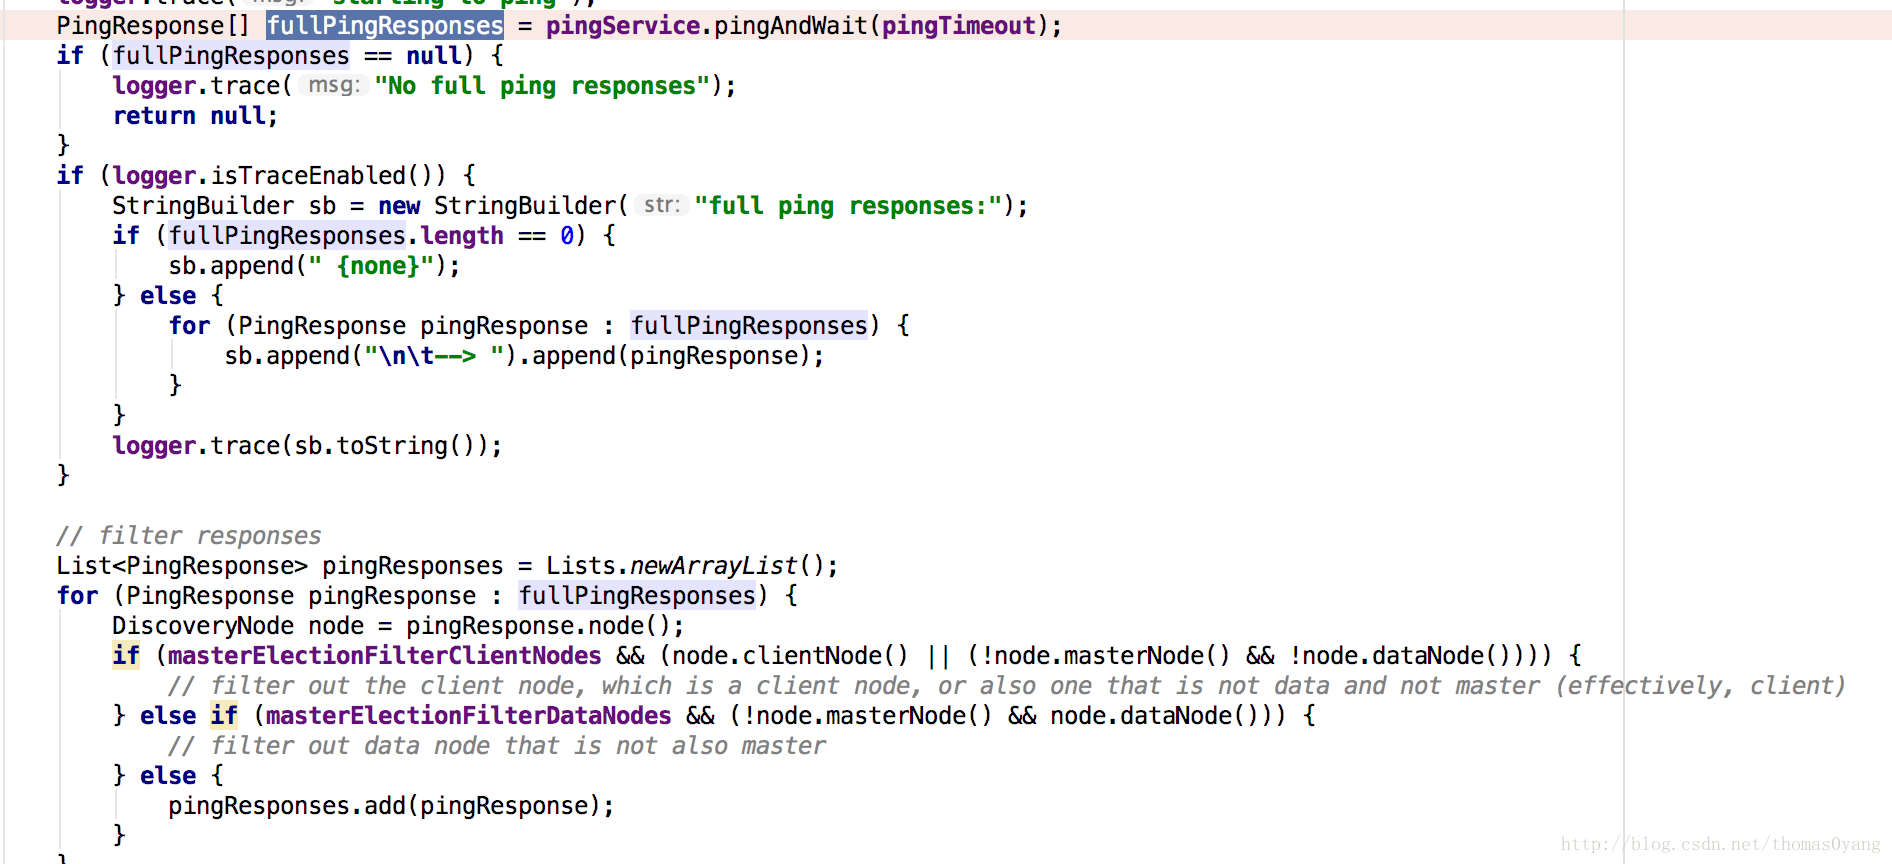Click the 'str:' parameter hint
This screenshot has width=1892, height=864.
click(x=661, y=205)
